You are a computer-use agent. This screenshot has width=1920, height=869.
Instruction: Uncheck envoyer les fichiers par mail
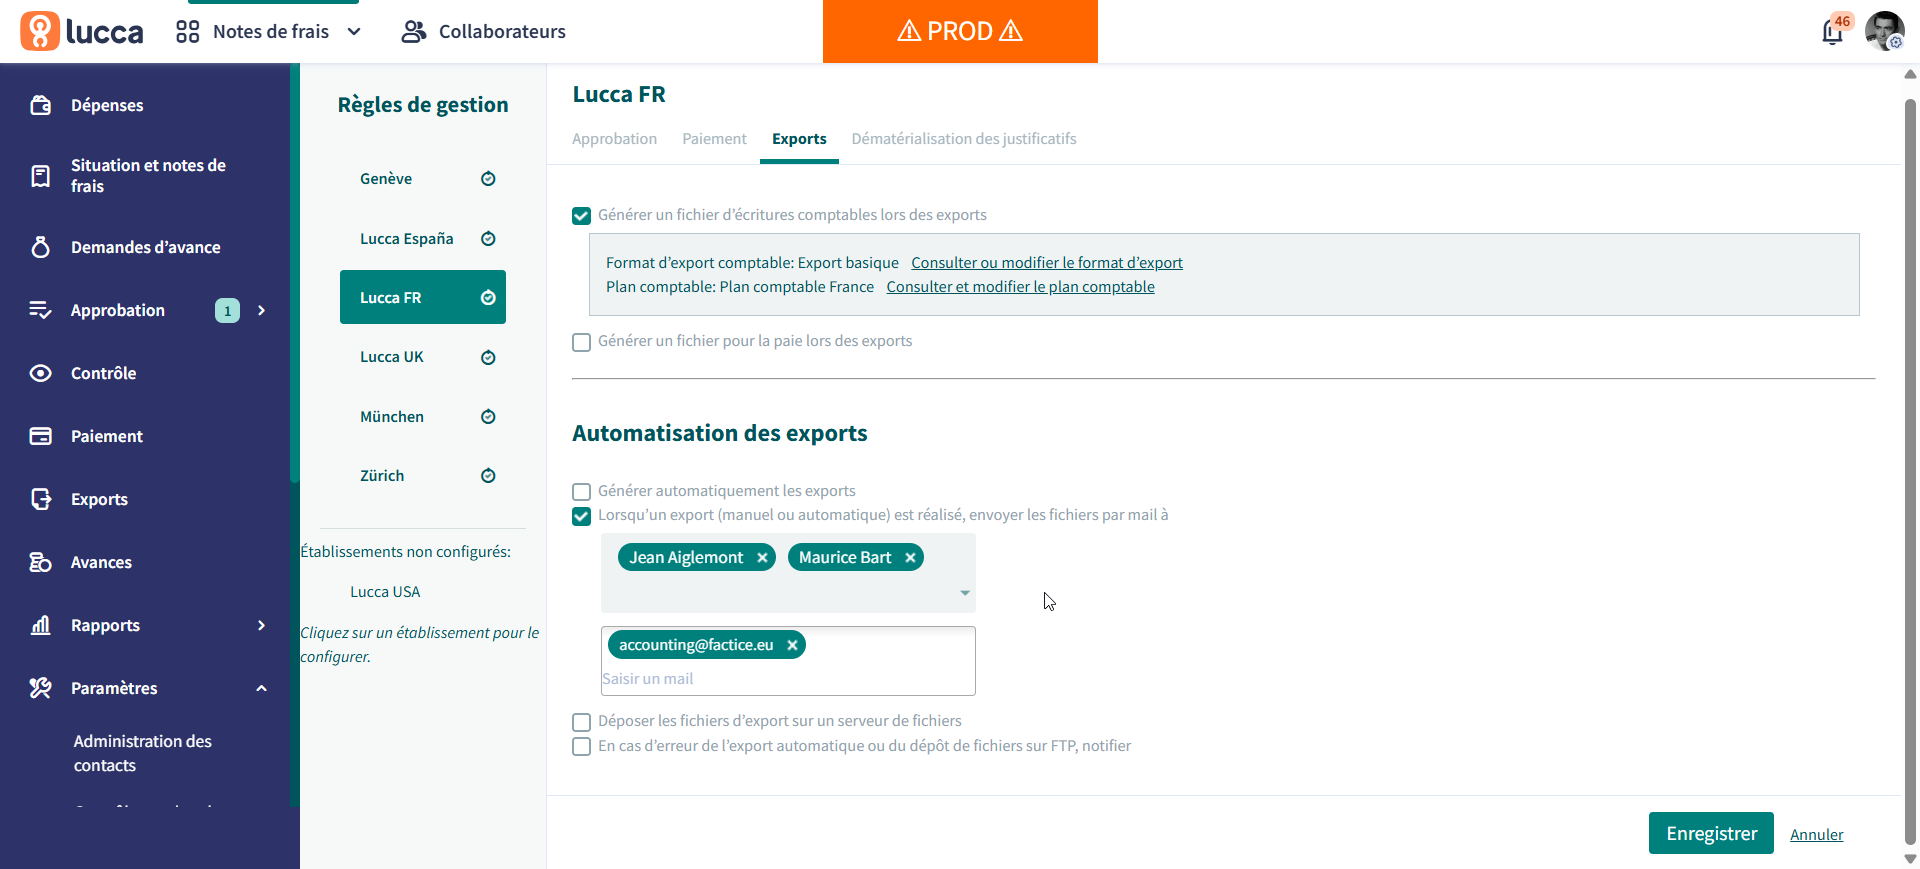coord(581,516)
